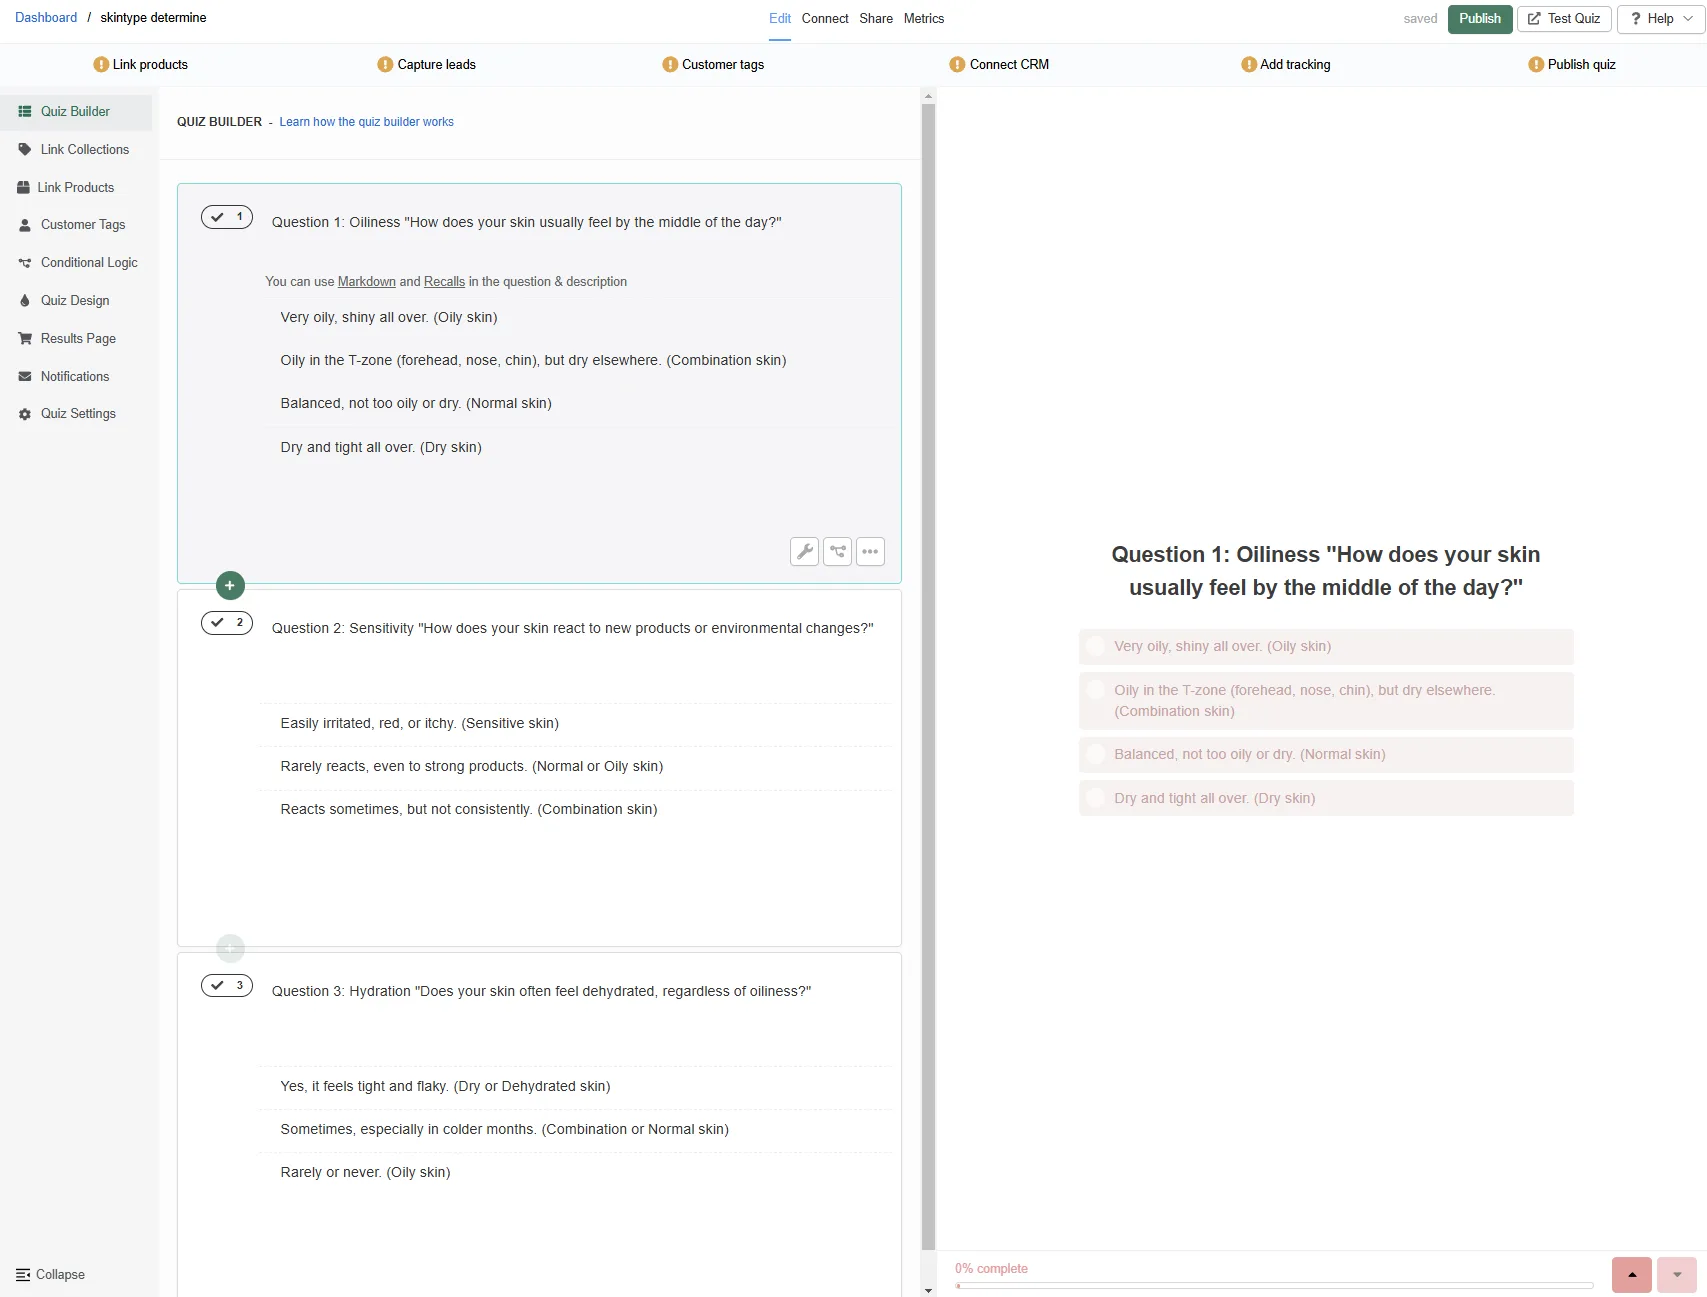
Task: Toggle Question 2 number badge
Action: click(x=227, y=623)
